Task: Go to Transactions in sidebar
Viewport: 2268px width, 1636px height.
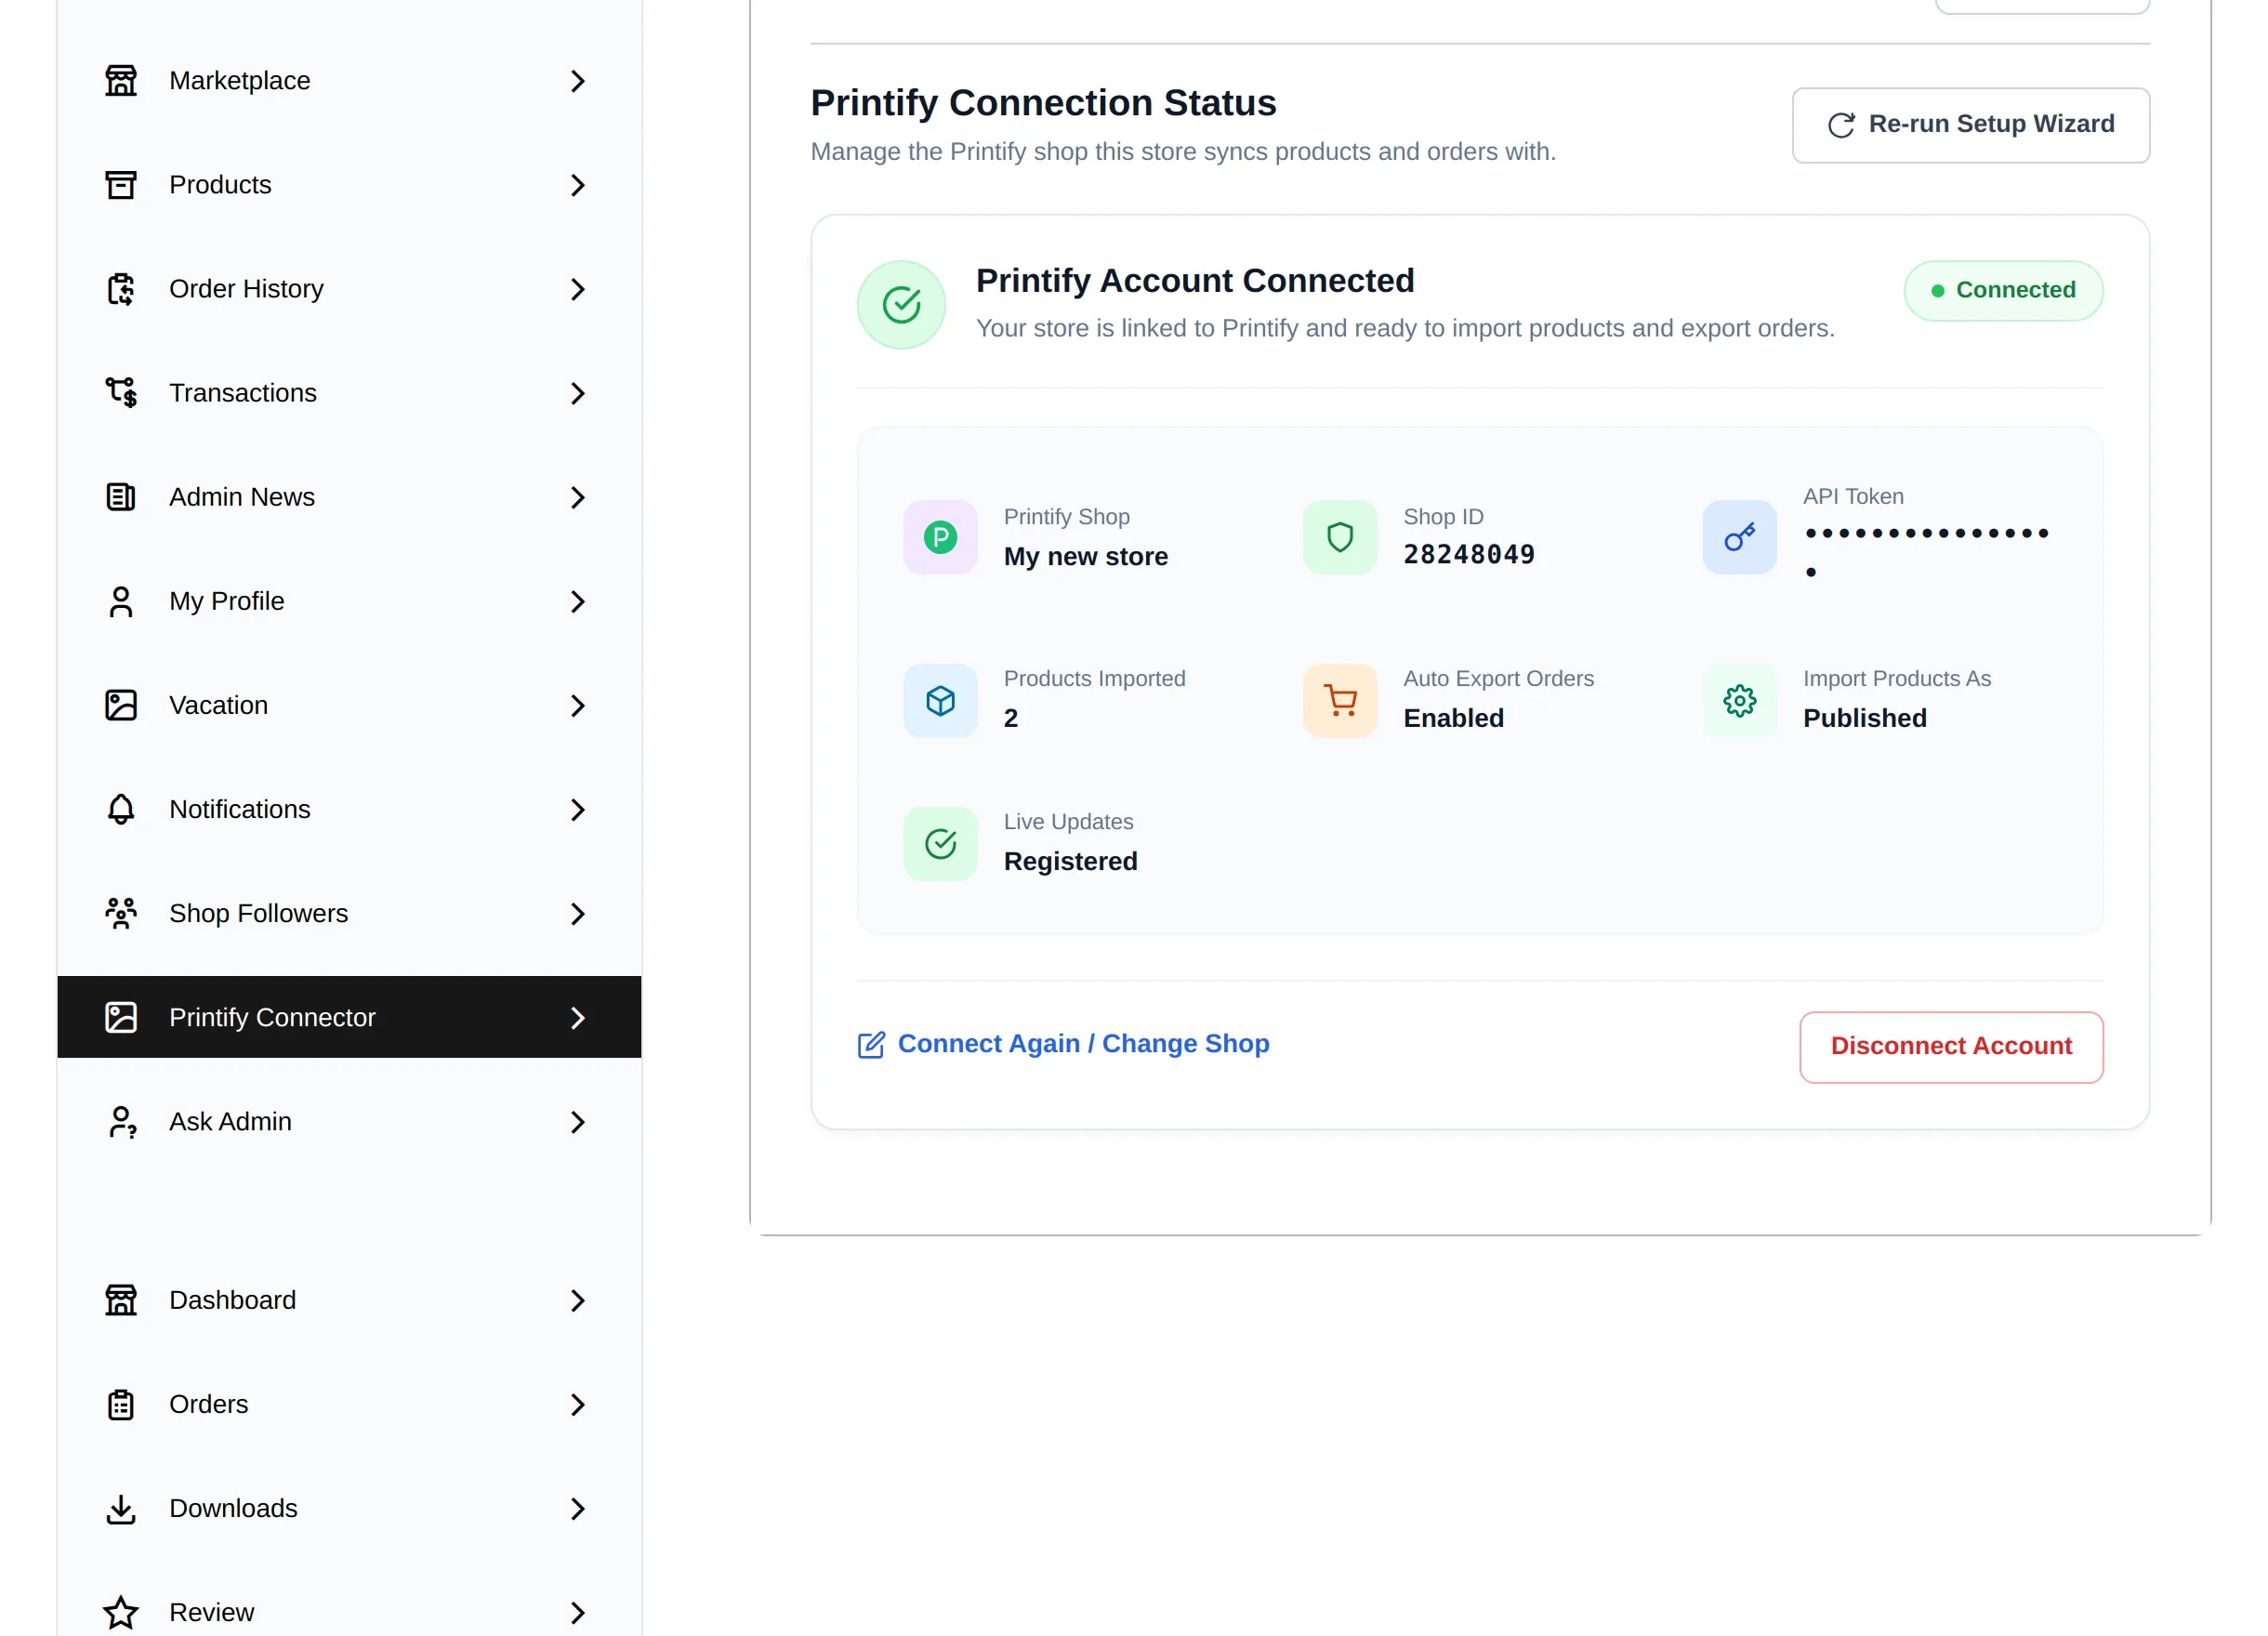Action: point(349,393)
